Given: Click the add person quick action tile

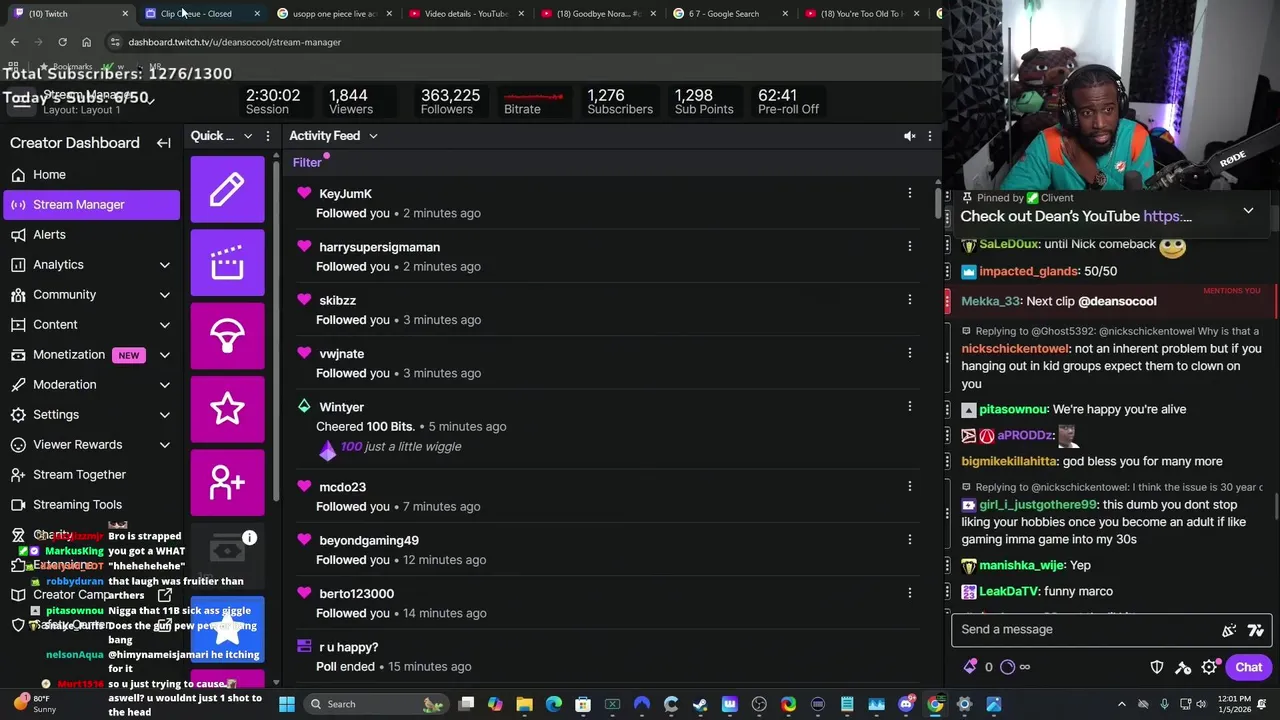Looking at the screenshot, I should click(x=228, y=483).
